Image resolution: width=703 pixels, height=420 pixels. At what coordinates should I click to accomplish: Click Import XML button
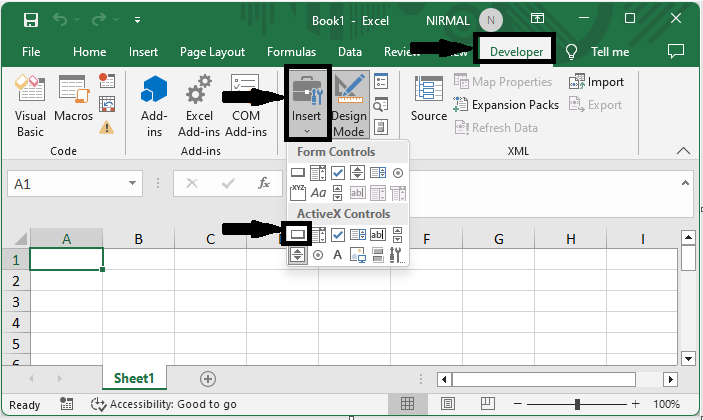tap(596, 82)
